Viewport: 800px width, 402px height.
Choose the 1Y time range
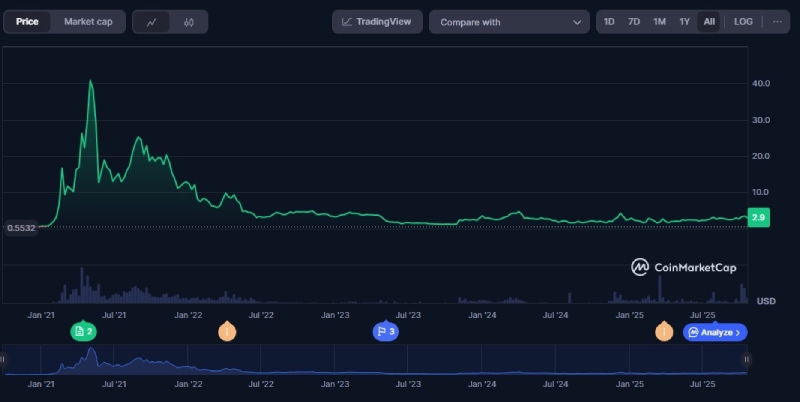684,21
